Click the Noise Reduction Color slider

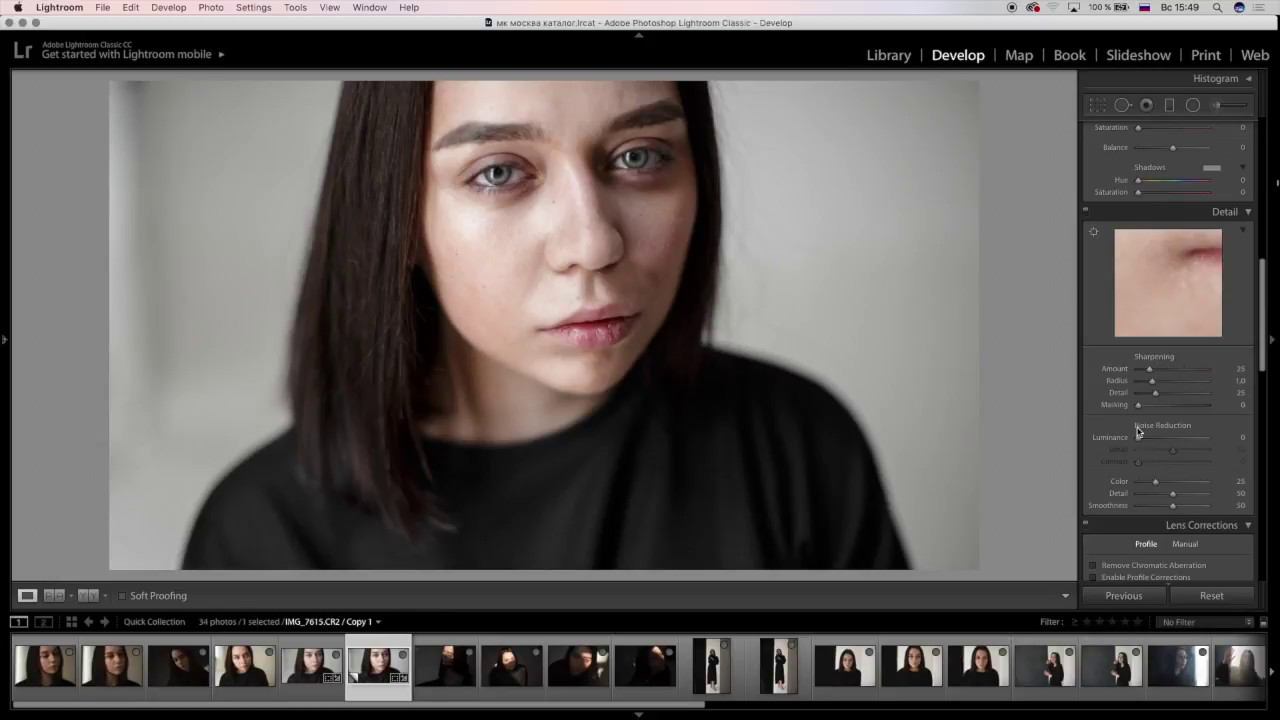tap(1174, 482)
